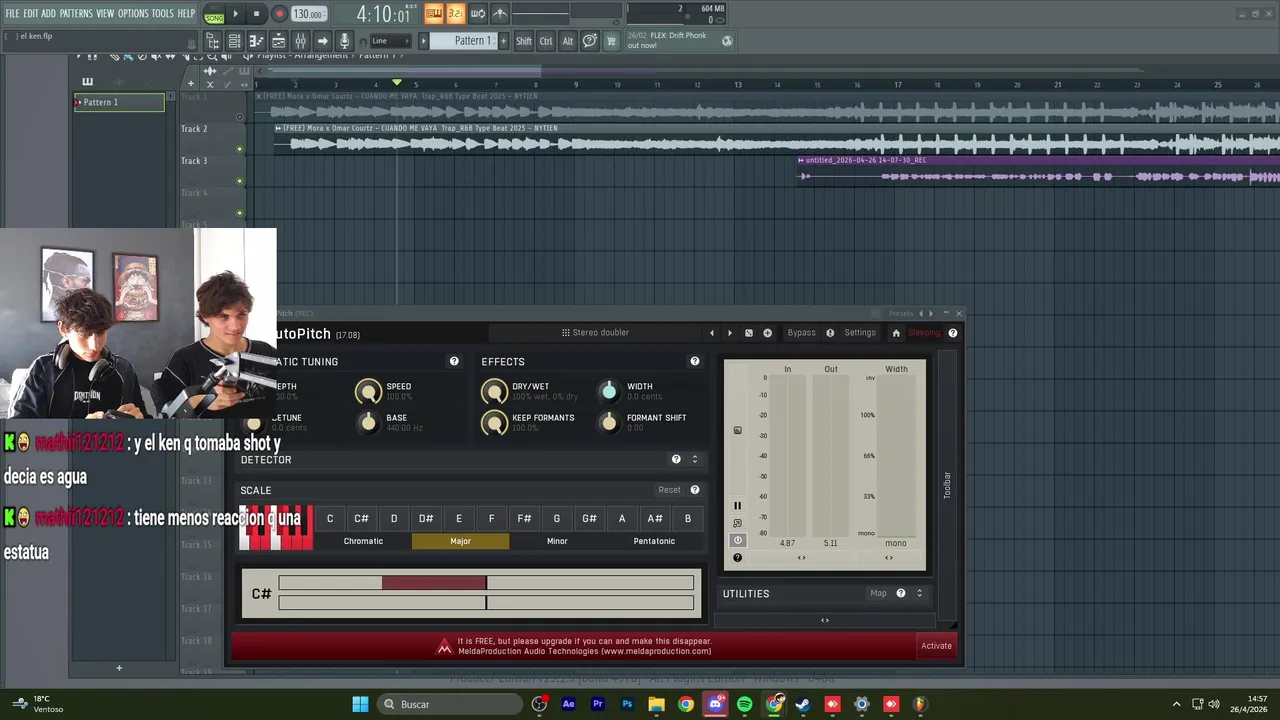Select Chromatic scale type

tap(363, 541)
